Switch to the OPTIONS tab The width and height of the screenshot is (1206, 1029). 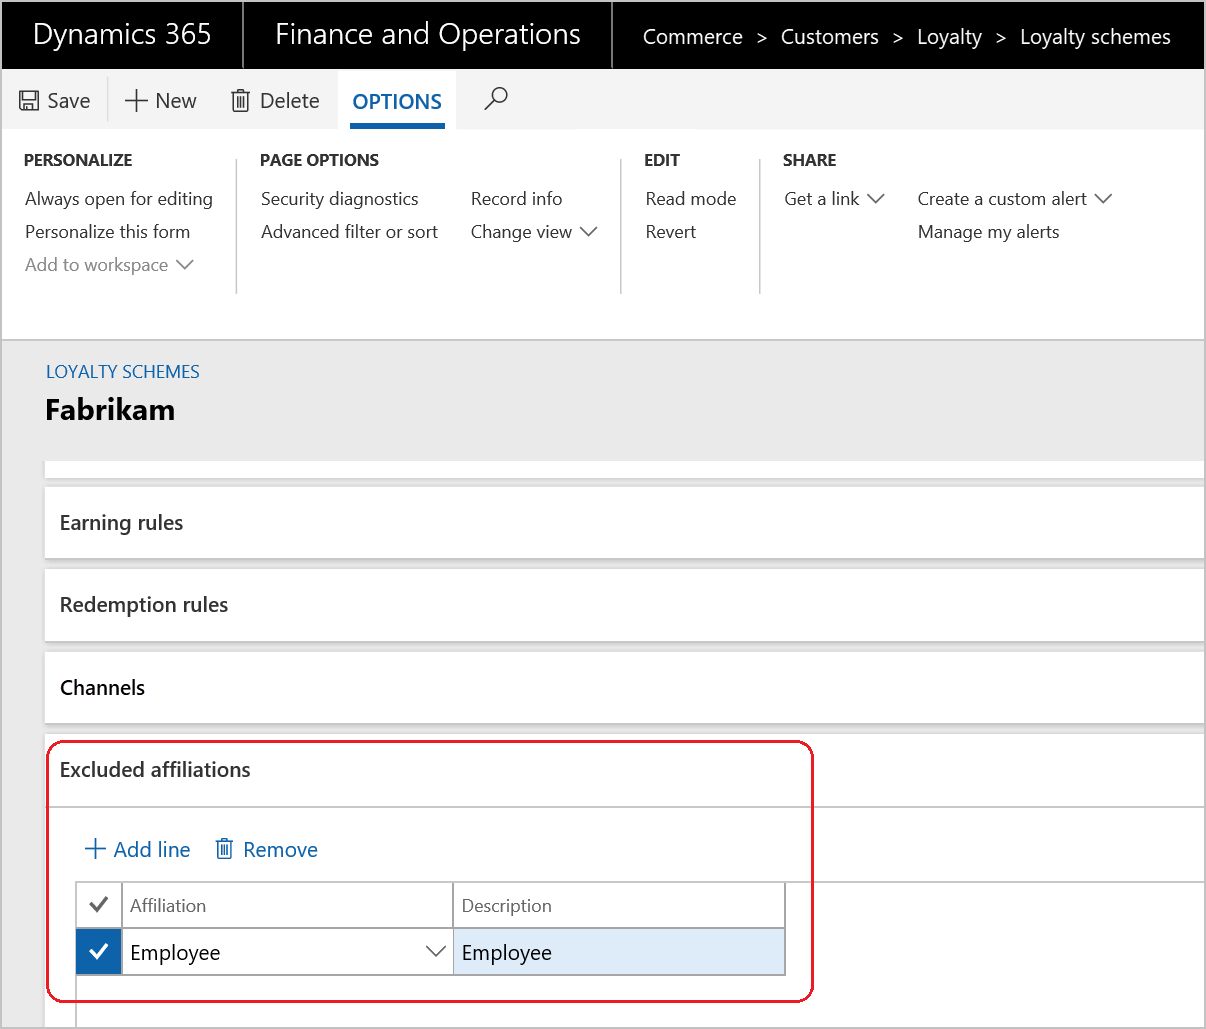(397, 100)
